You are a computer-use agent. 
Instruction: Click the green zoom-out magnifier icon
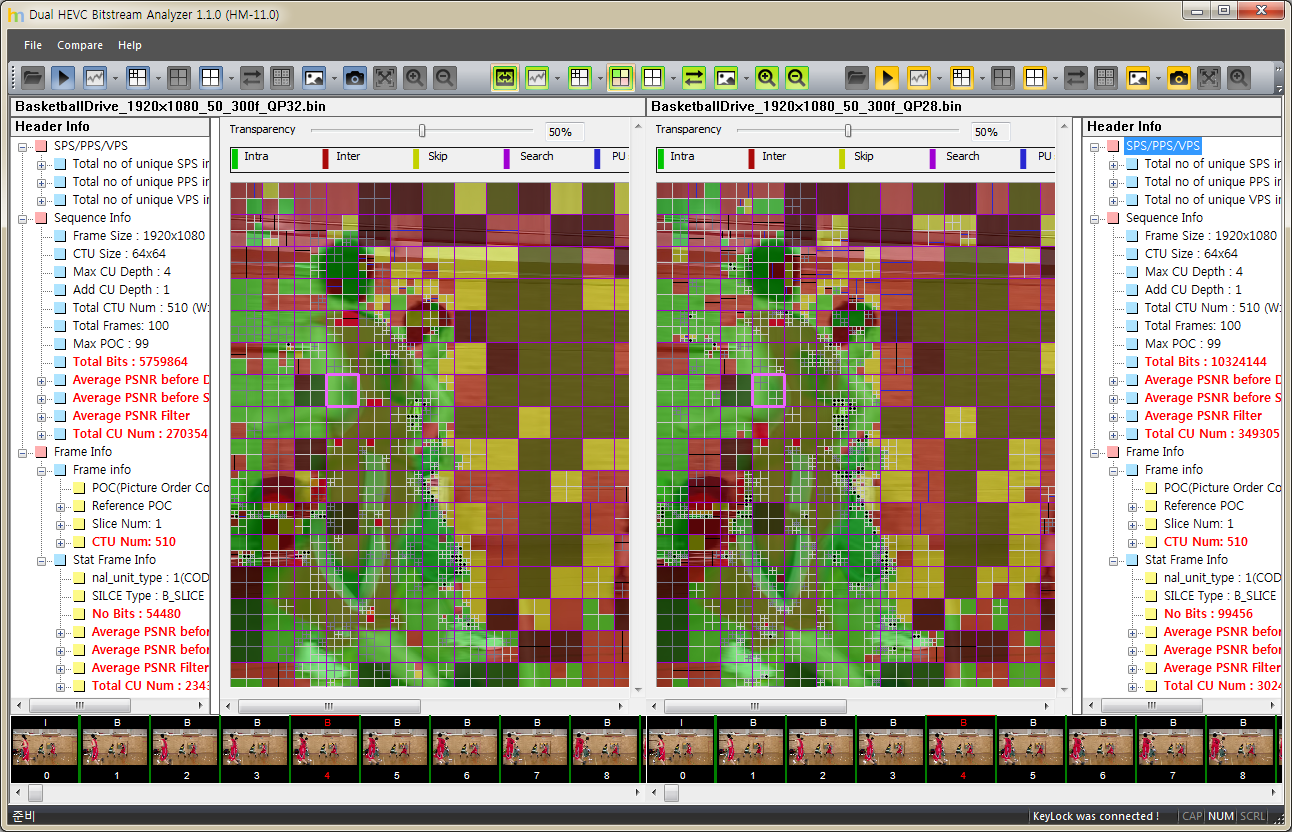[796, 77]
